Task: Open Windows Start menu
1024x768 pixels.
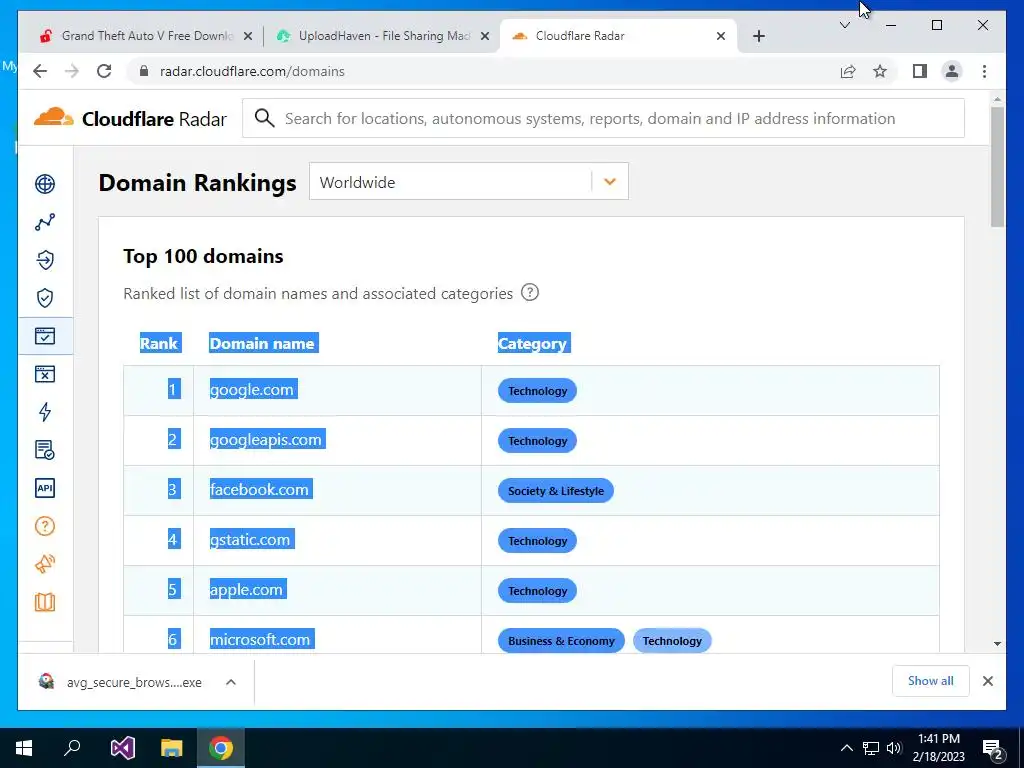Action: point(24,748)
